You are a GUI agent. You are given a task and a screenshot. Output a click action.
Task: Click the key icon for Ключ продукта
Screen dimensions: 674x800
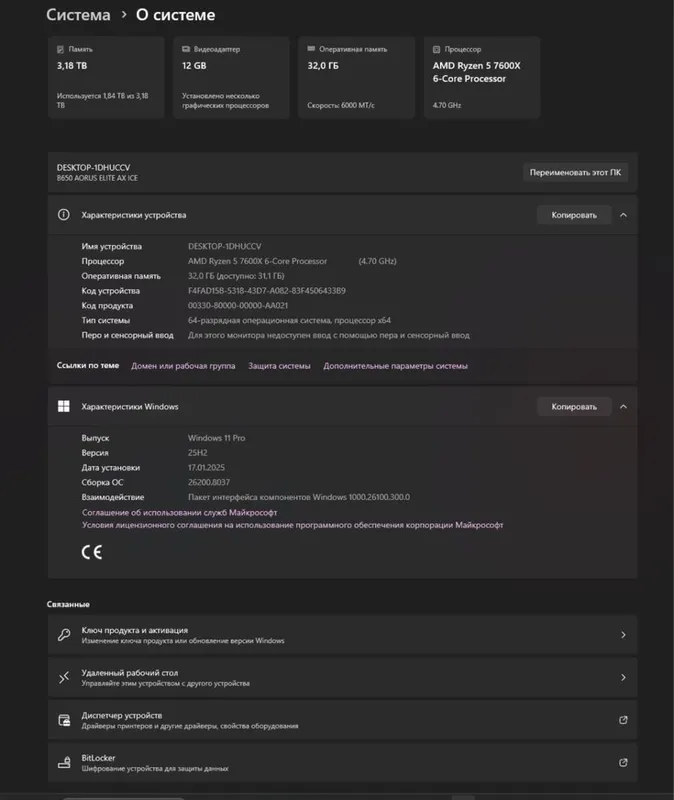(x=64, y=635)
